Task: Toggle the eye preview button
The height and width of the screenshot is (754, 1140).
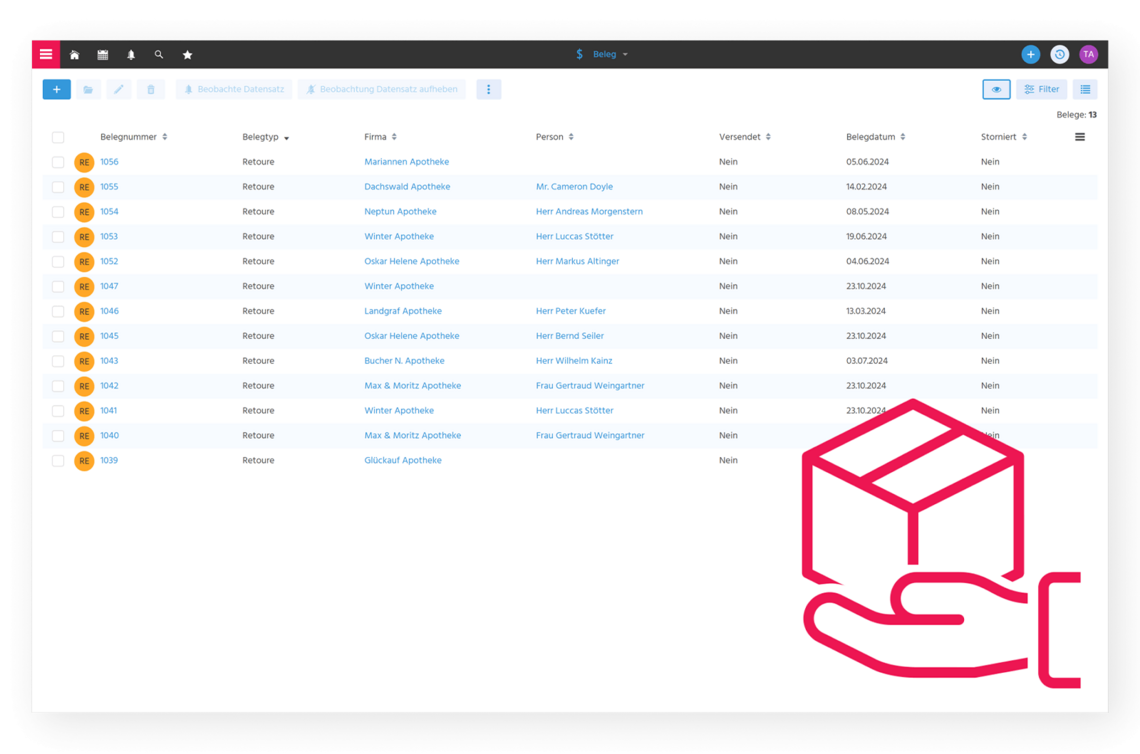Action: pos(996,89)
